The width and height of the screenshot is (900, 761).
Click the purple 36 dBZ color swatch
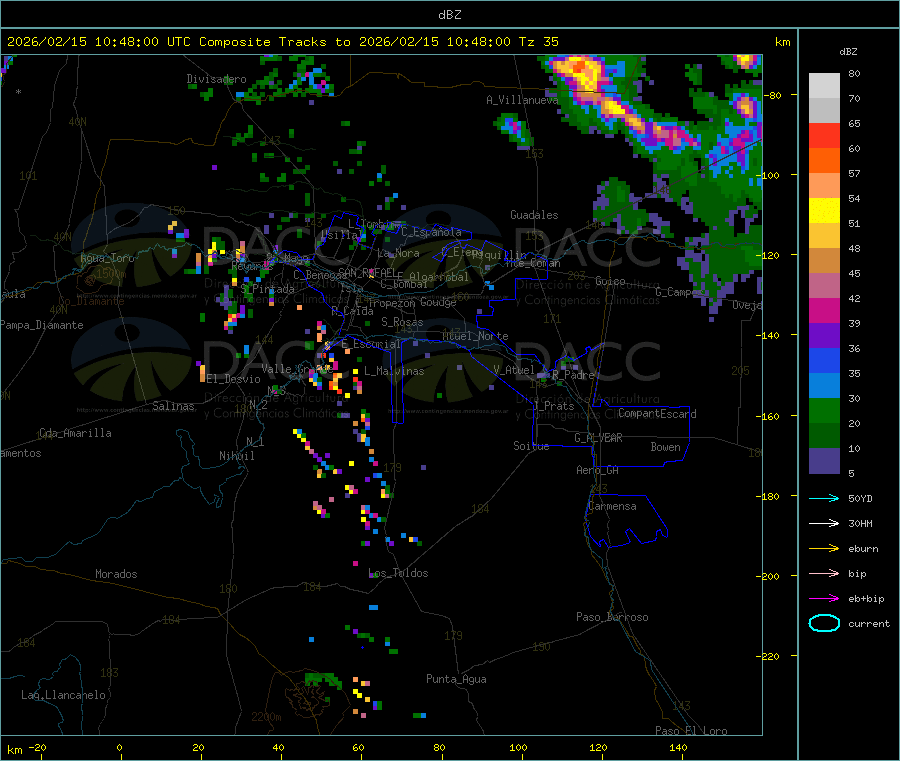(824, 336)
